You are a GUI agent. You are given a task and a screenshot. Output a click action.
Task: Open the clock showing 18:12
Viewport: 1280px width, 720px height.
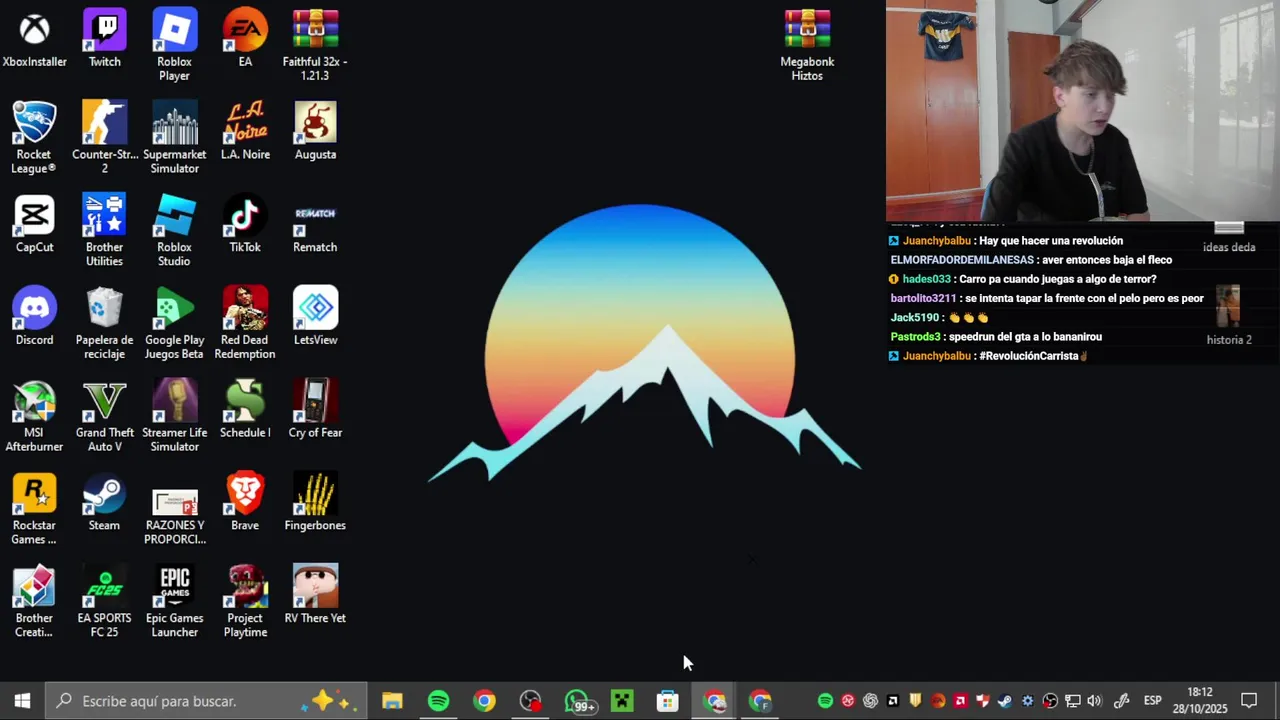[x=1200, y=701]
